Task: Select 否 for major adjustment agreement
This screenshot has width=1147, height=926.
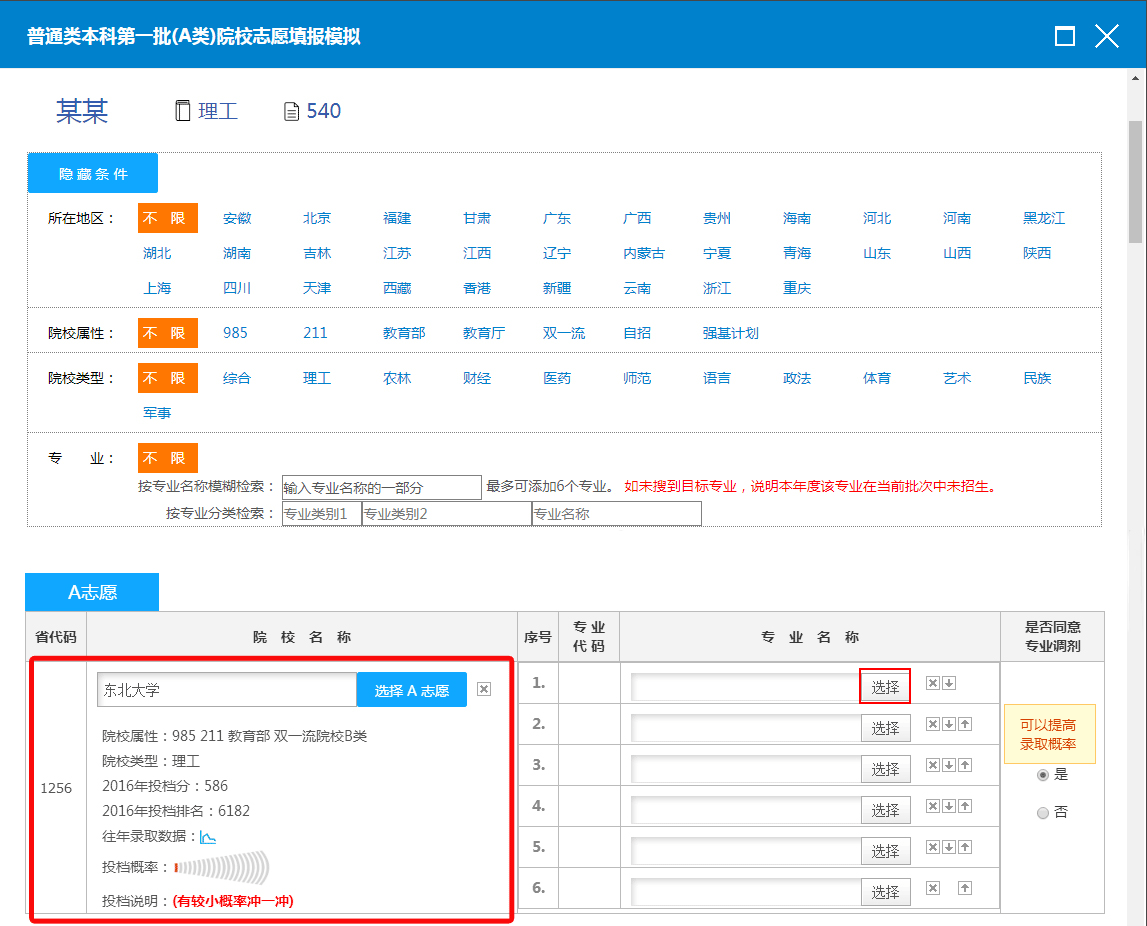Action: 1043,813
